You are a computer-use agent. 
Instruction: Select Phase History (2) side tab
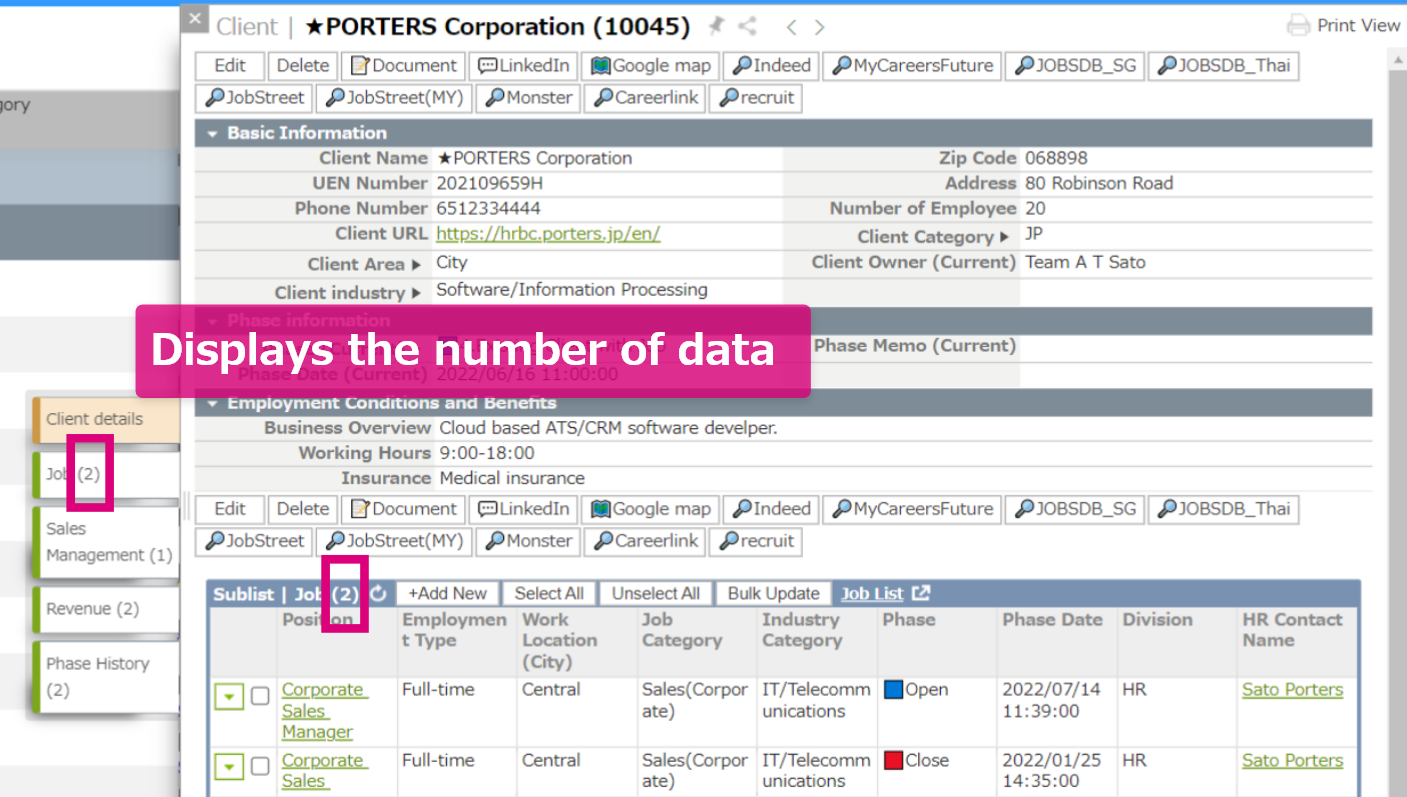(x=106, y=677)
